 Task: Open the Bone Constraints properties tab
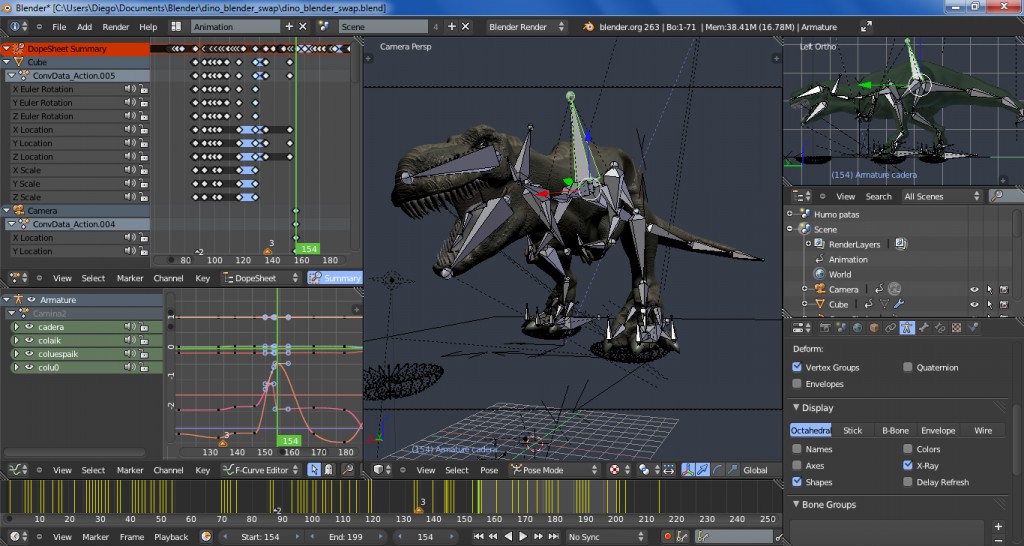click(940, 328)
